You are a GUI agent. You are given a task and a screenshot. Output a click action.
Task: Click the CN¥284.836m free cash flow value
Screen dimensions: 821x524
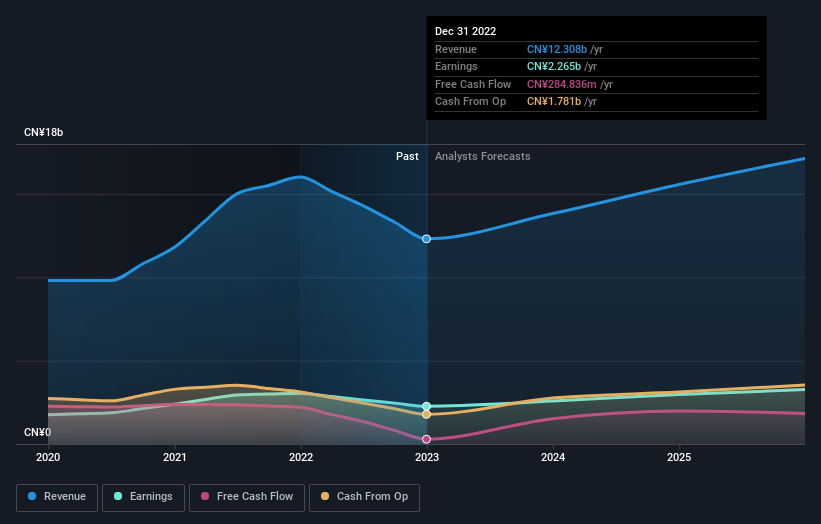point(562,84)
